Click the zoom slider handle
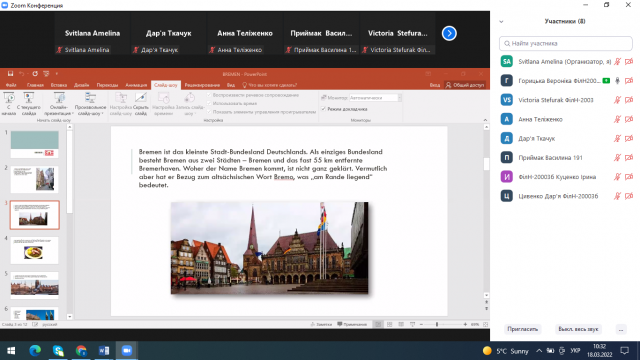This screenshot has height=360, width=640. (437, 324)
